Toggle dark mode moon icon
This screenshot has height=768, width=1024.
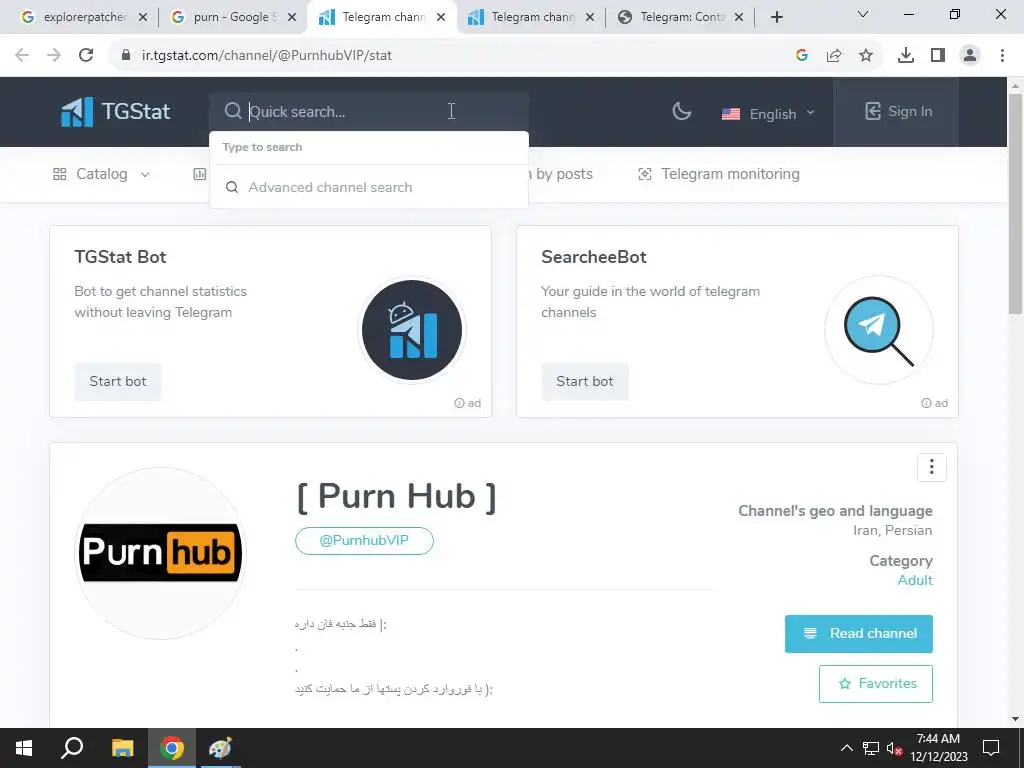(x=681, y=112)
